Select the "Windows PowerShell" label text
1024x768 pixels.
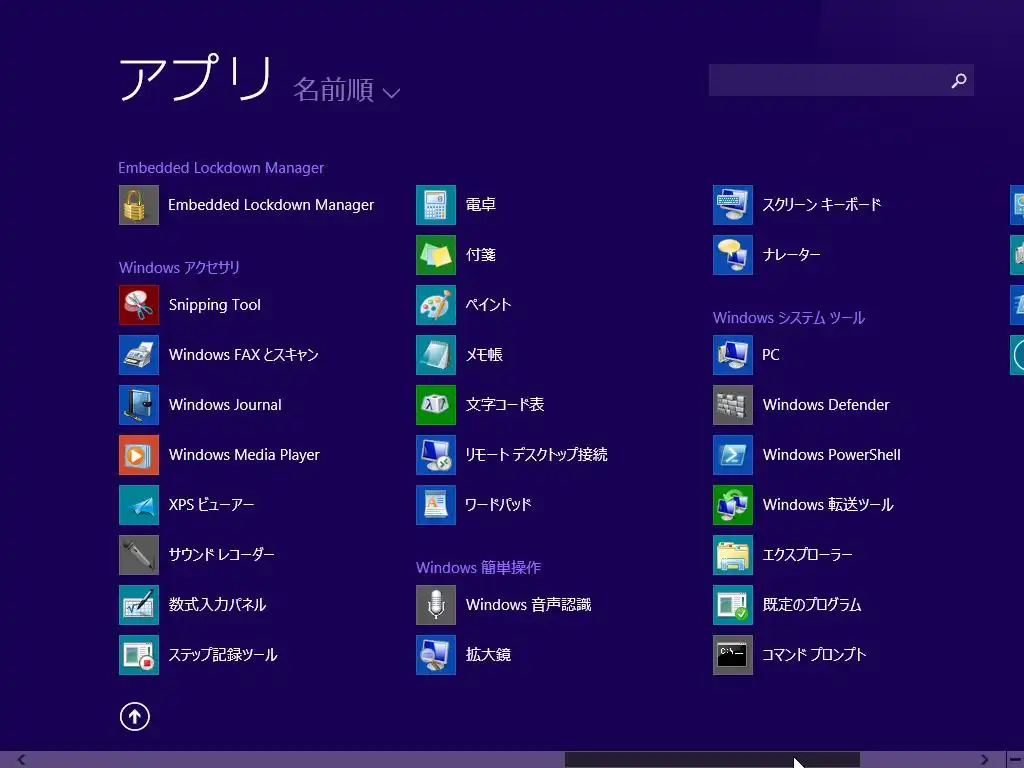click(831, 455)
